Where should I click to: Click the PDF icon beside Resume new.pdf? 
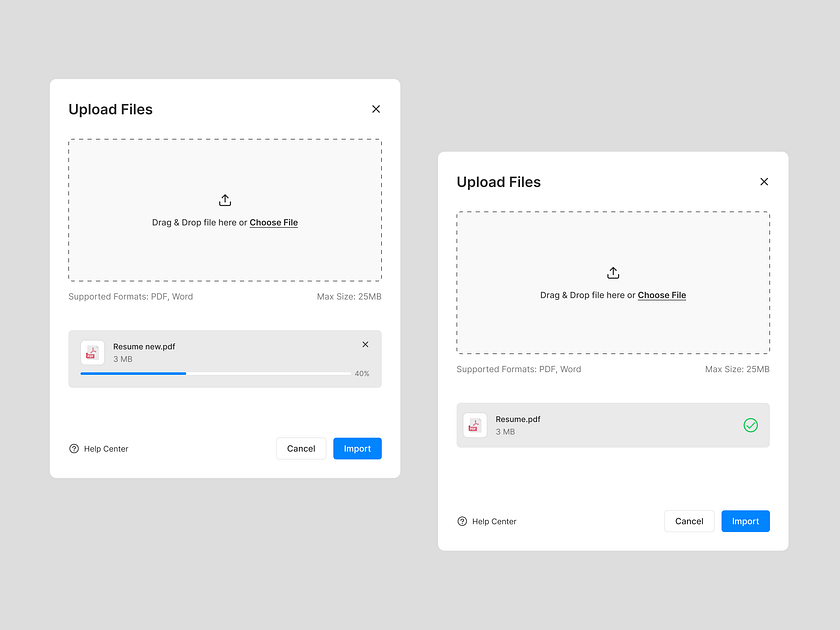point(92,352)
